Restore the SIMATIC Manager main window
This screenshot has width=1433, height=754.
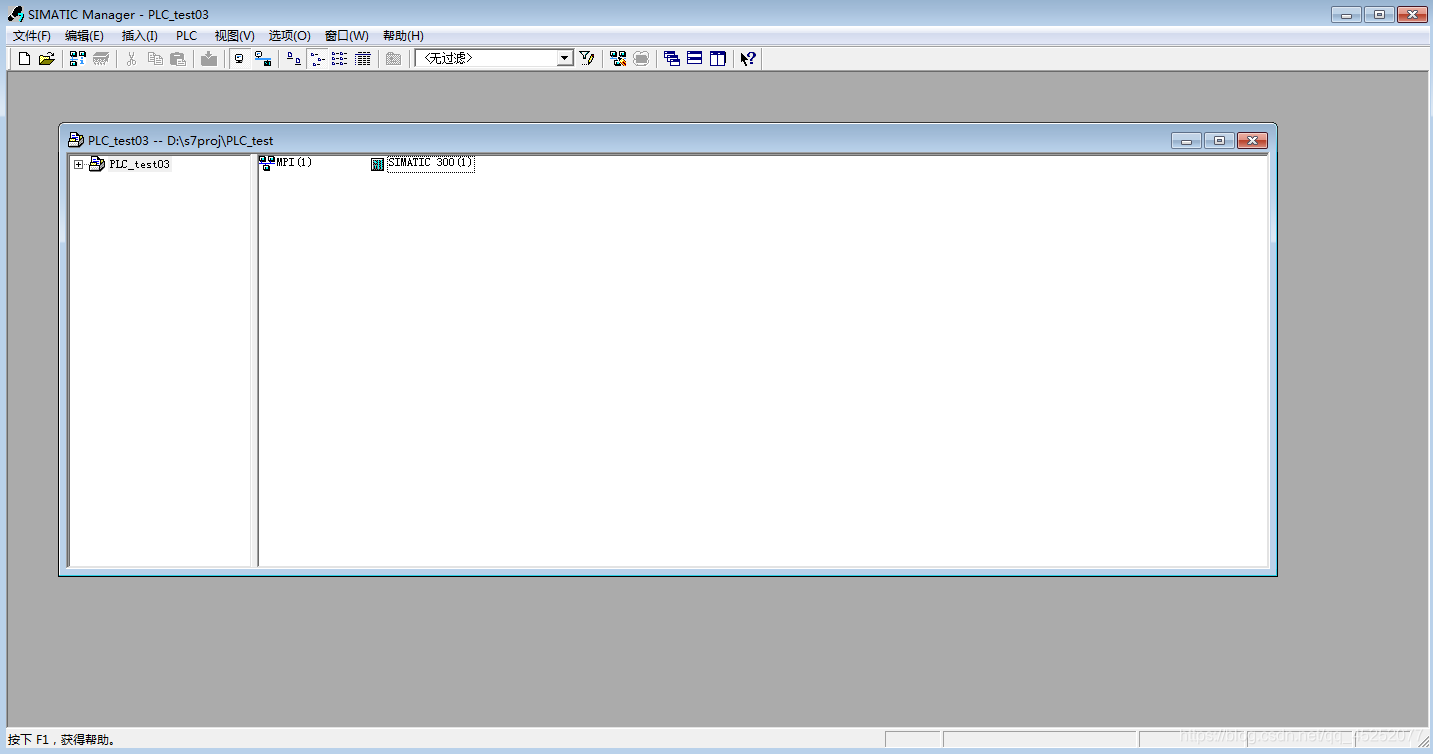tap(1379, 14)
